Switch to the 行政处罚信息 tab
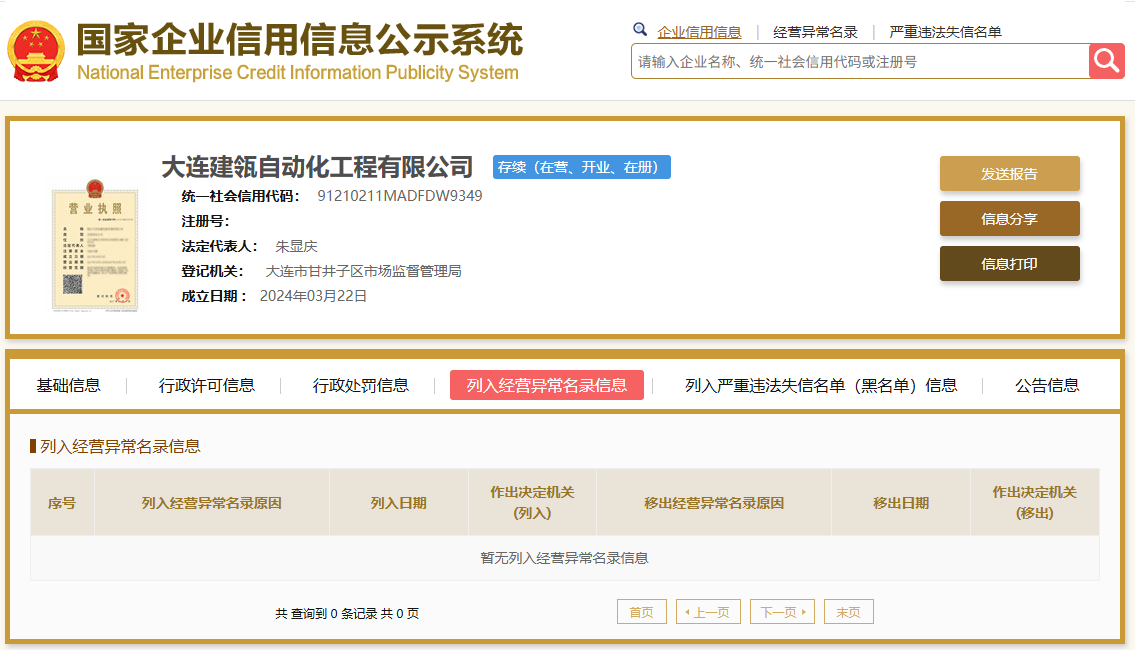The height and width of the screenshot is (650, 1135). pos(360,385)
